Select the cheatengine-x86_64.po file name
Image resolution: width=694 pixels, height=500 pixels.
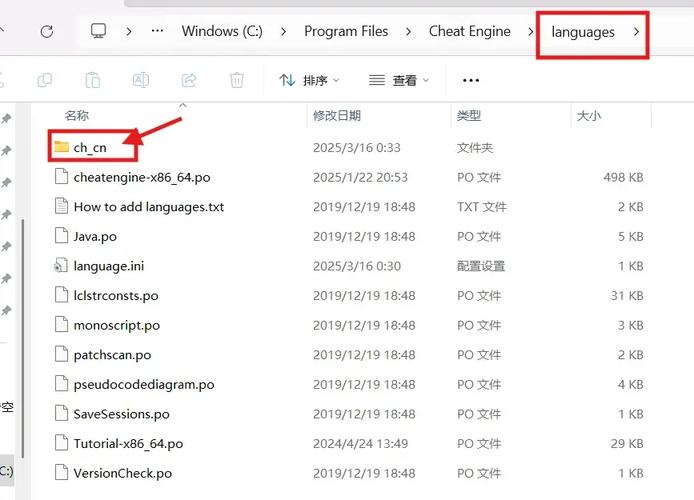click(x=142, y=177)
